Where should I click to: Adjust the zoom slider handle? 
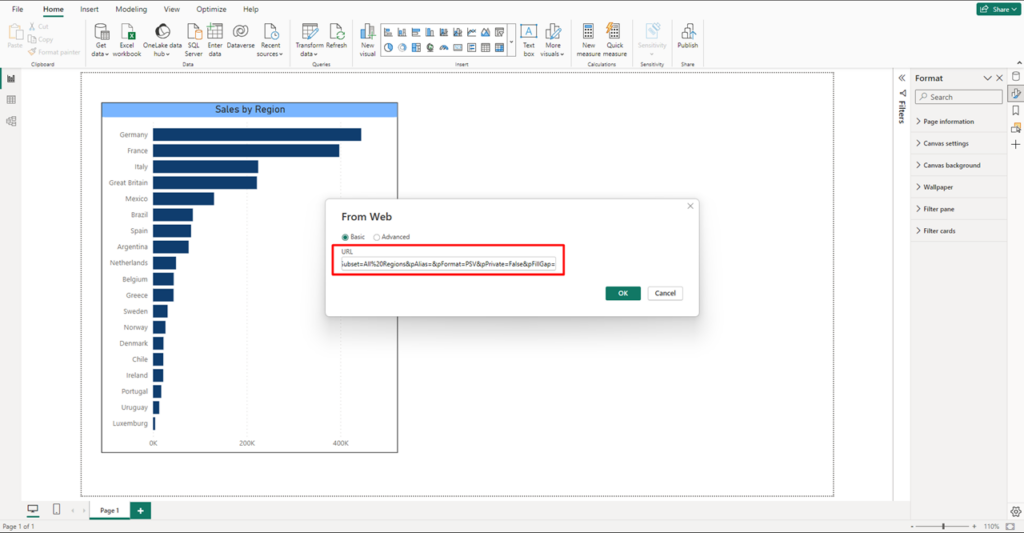point(944,526)
